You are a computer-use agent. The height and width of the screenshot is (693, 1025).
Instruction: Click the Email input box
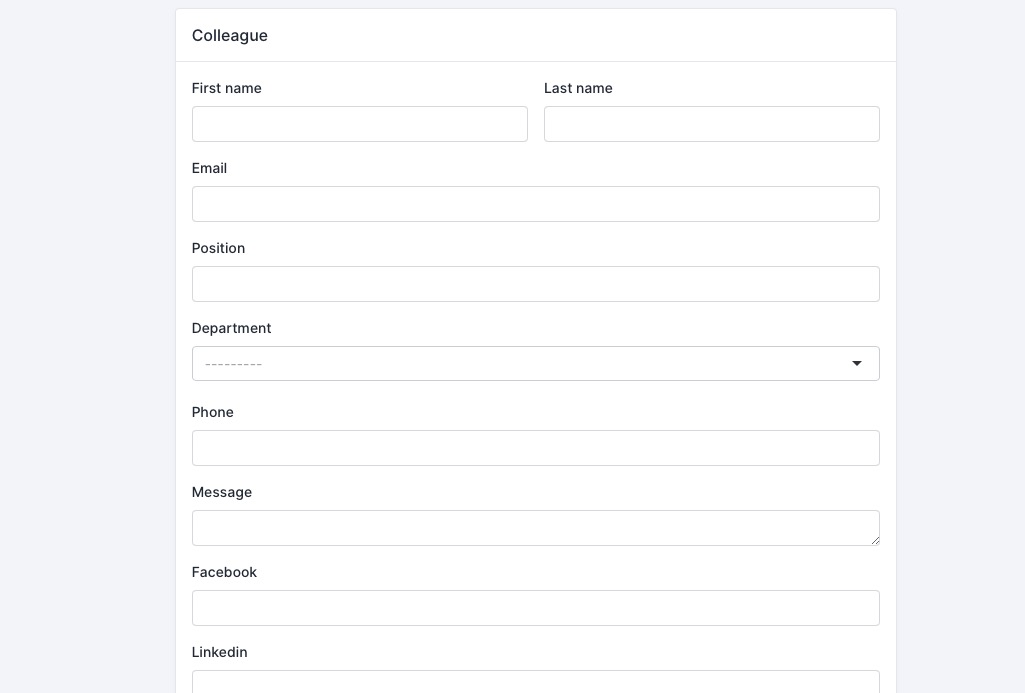[536, 204]
